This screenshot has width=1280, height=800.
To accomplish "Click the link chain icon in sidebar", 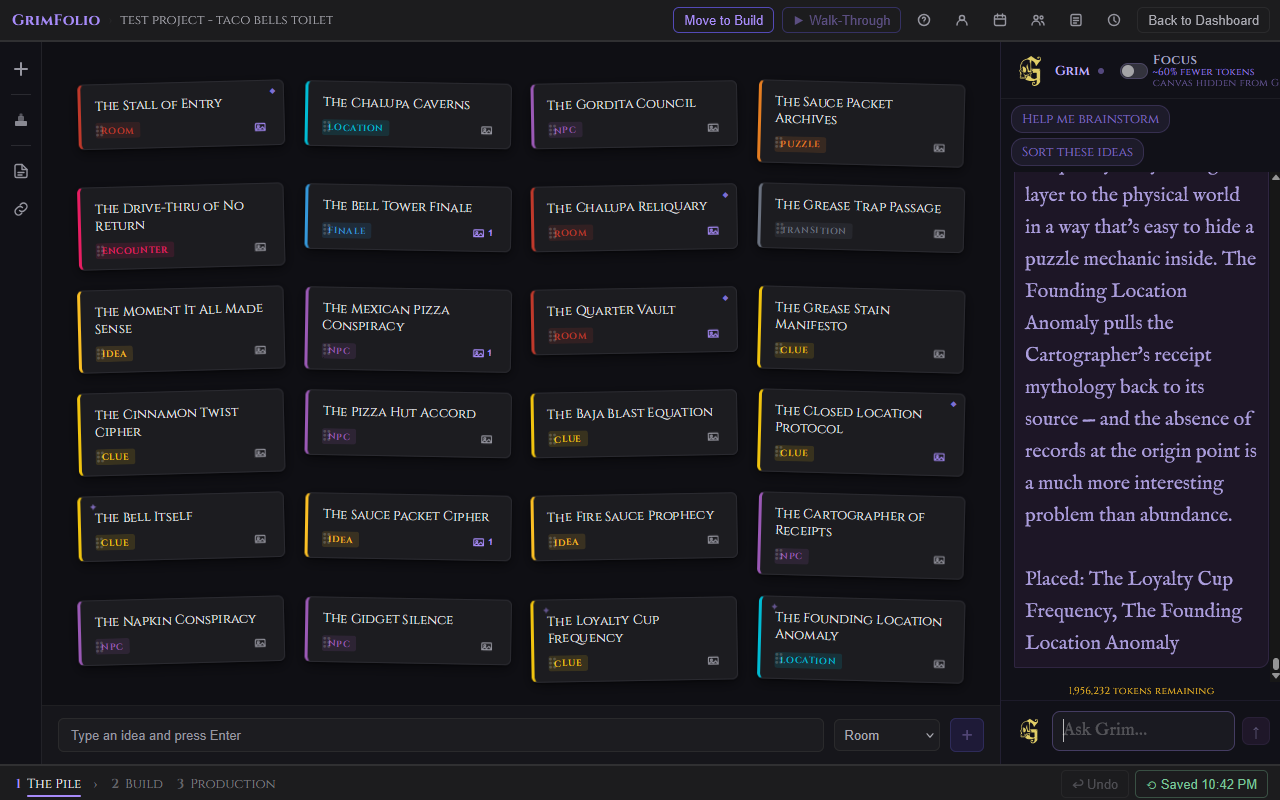I will coord(21,209).
